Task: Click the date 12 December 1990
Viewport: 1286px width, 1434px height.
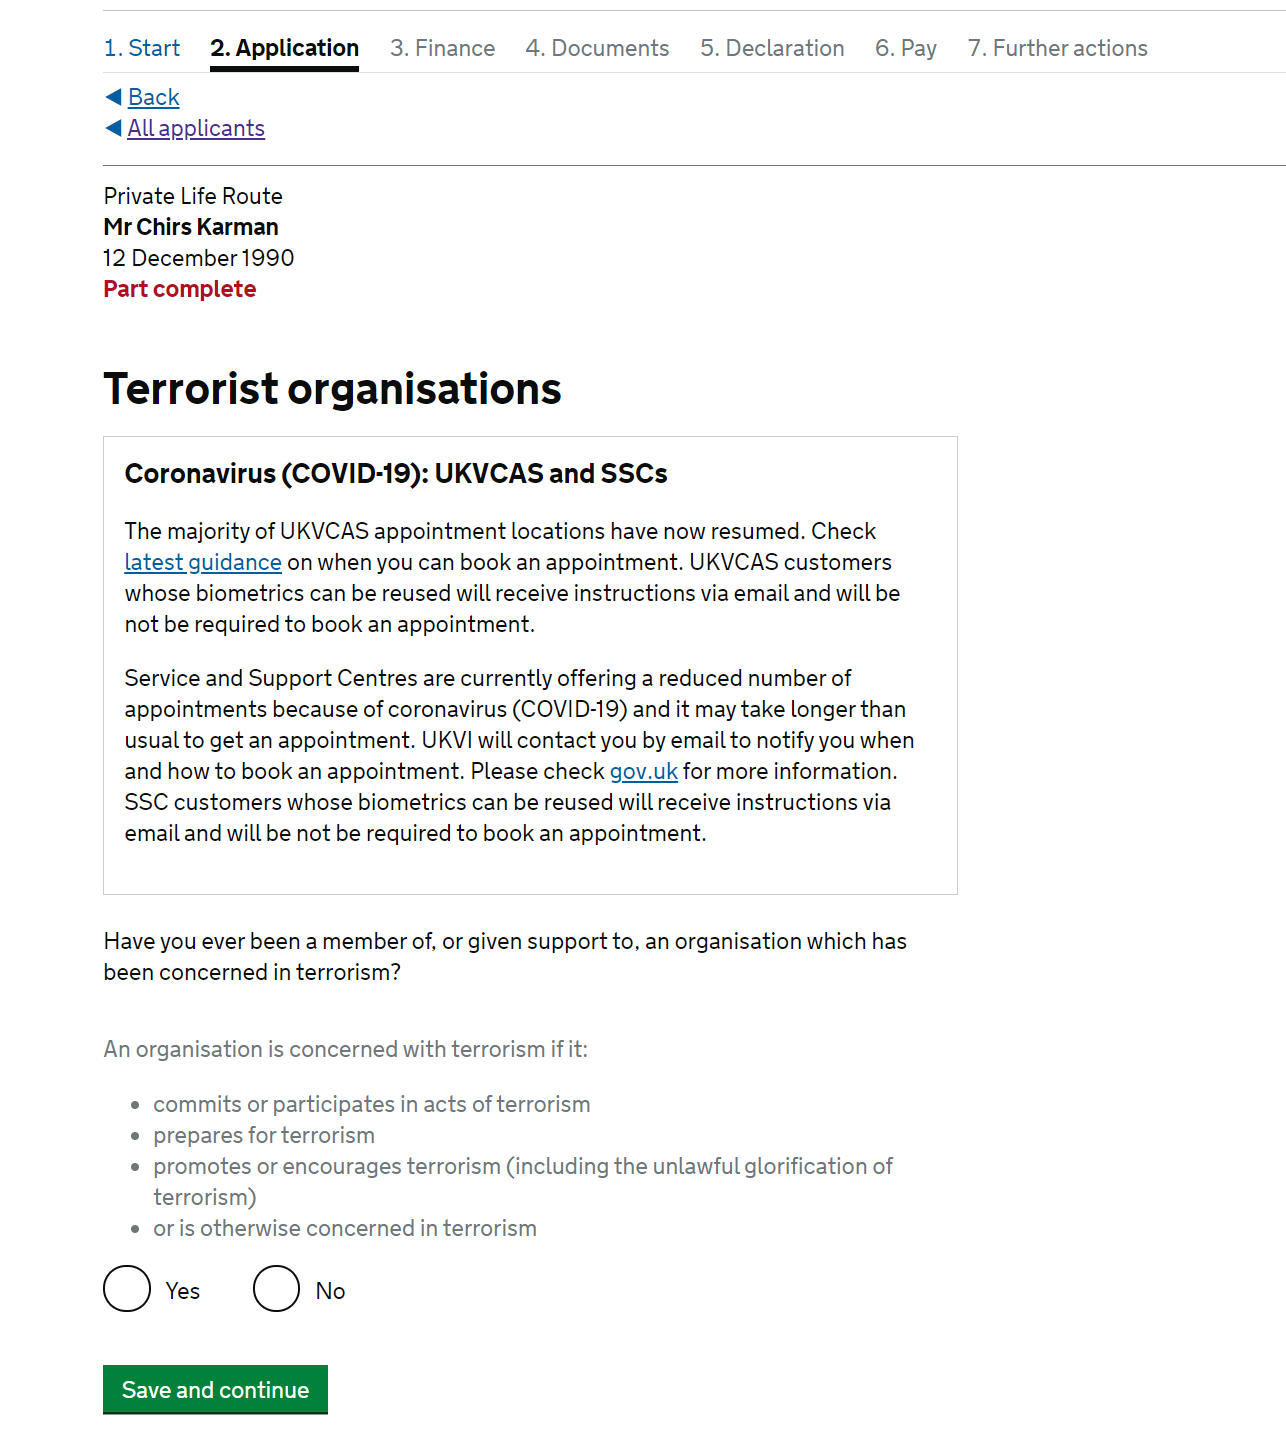Action: (x=199, y=258)
